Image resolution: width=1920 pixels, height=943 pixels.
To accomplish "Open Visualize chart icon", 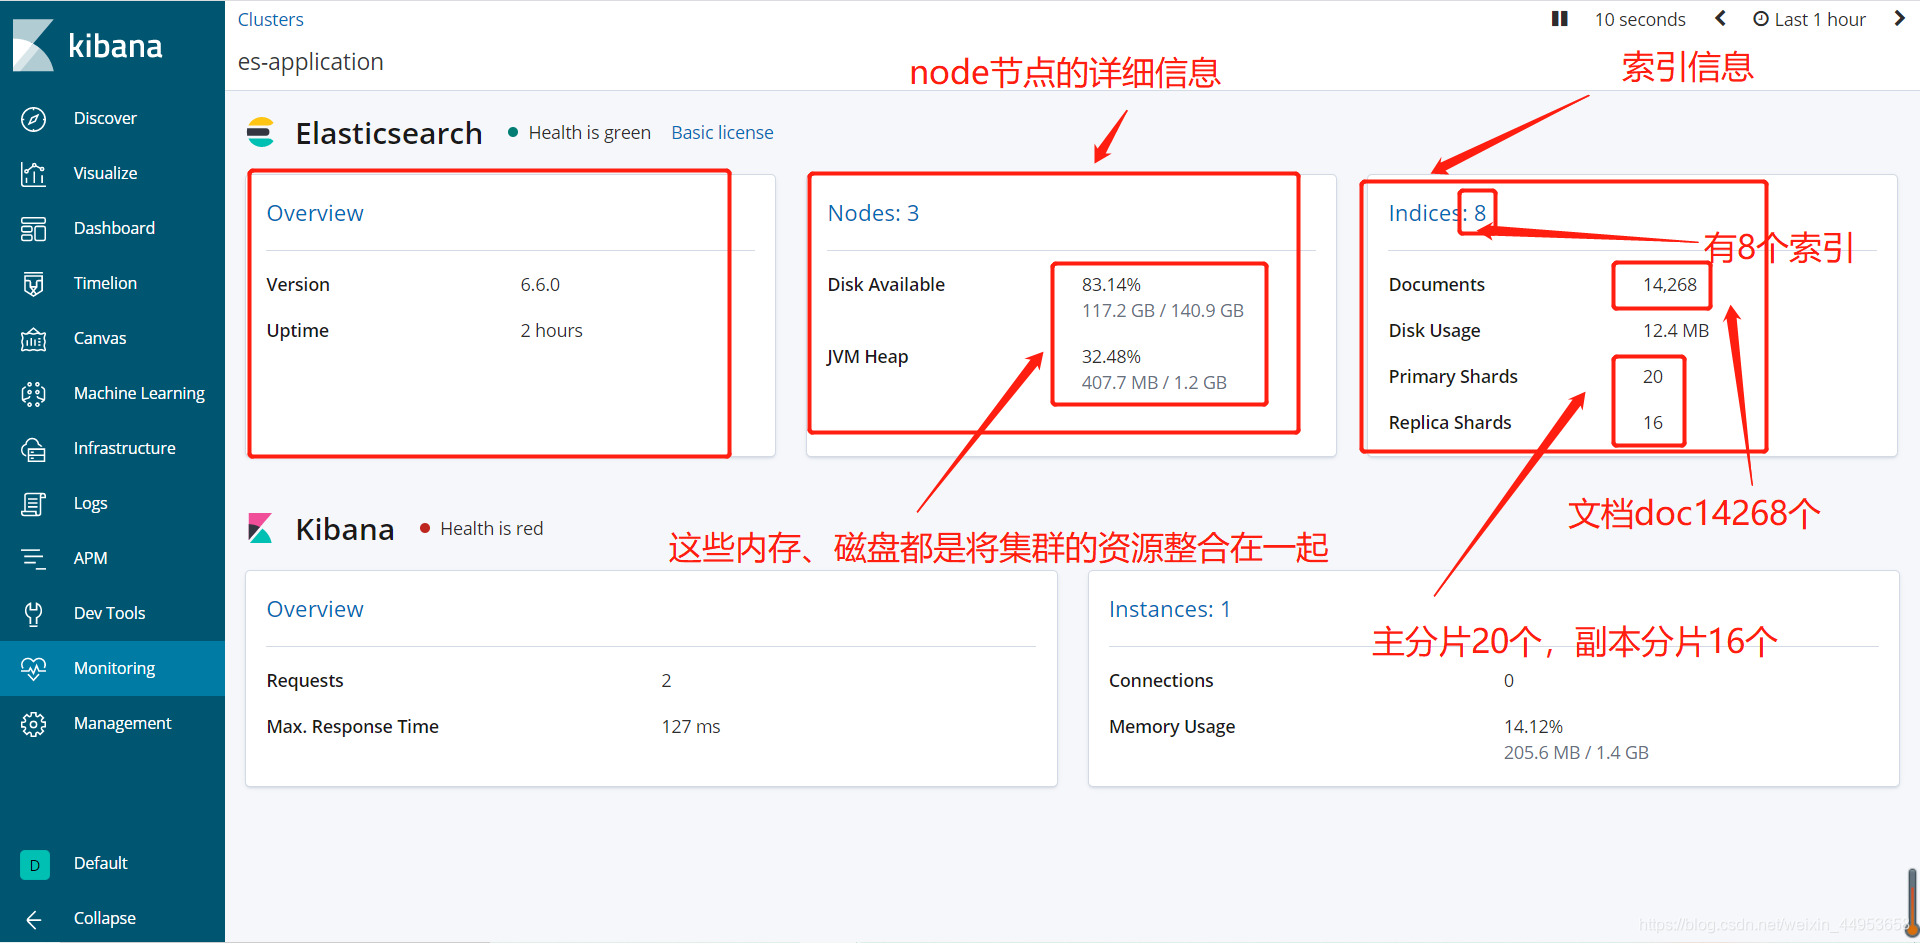I will pos(33,174).
